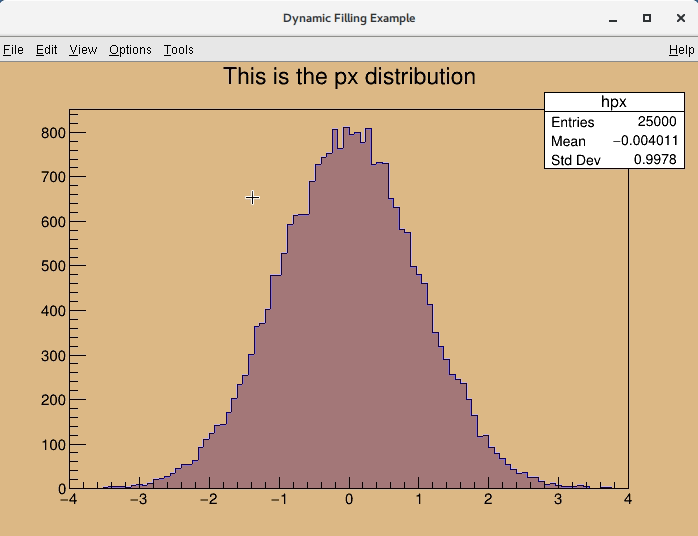This screenshot has height=536, width=698.
Task: Click the y-axis label 800
Action: tap(53, 133)
